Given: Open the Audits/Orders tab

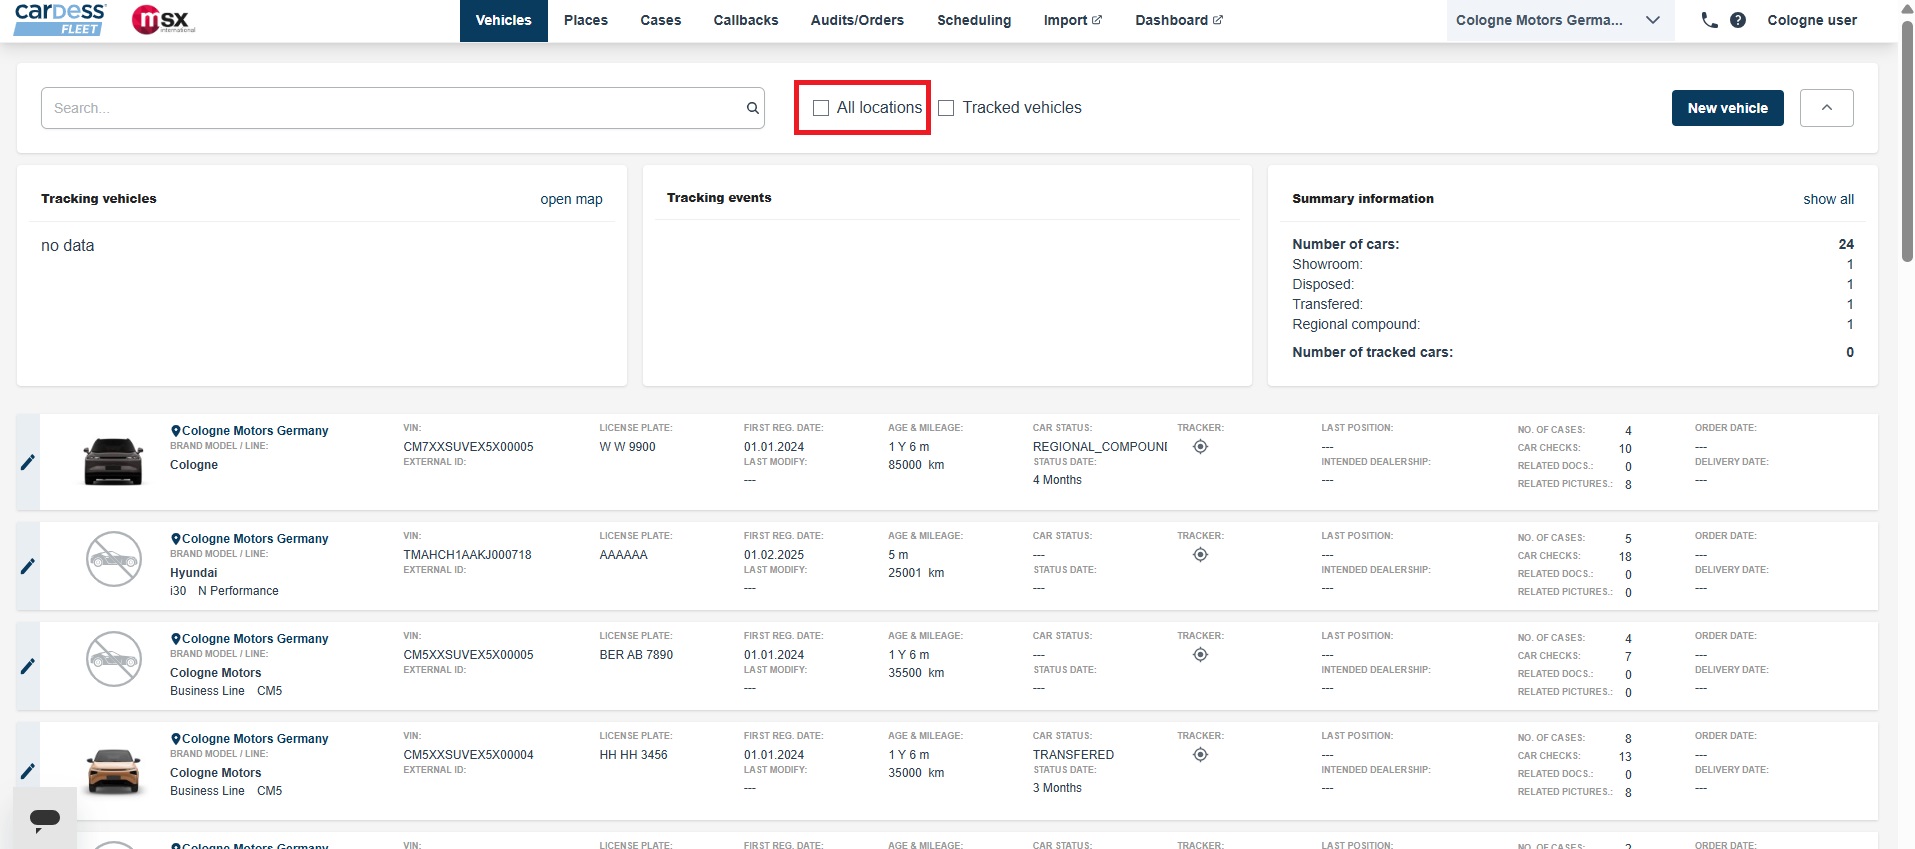Looking at the screenshot, I should [856, 20].
